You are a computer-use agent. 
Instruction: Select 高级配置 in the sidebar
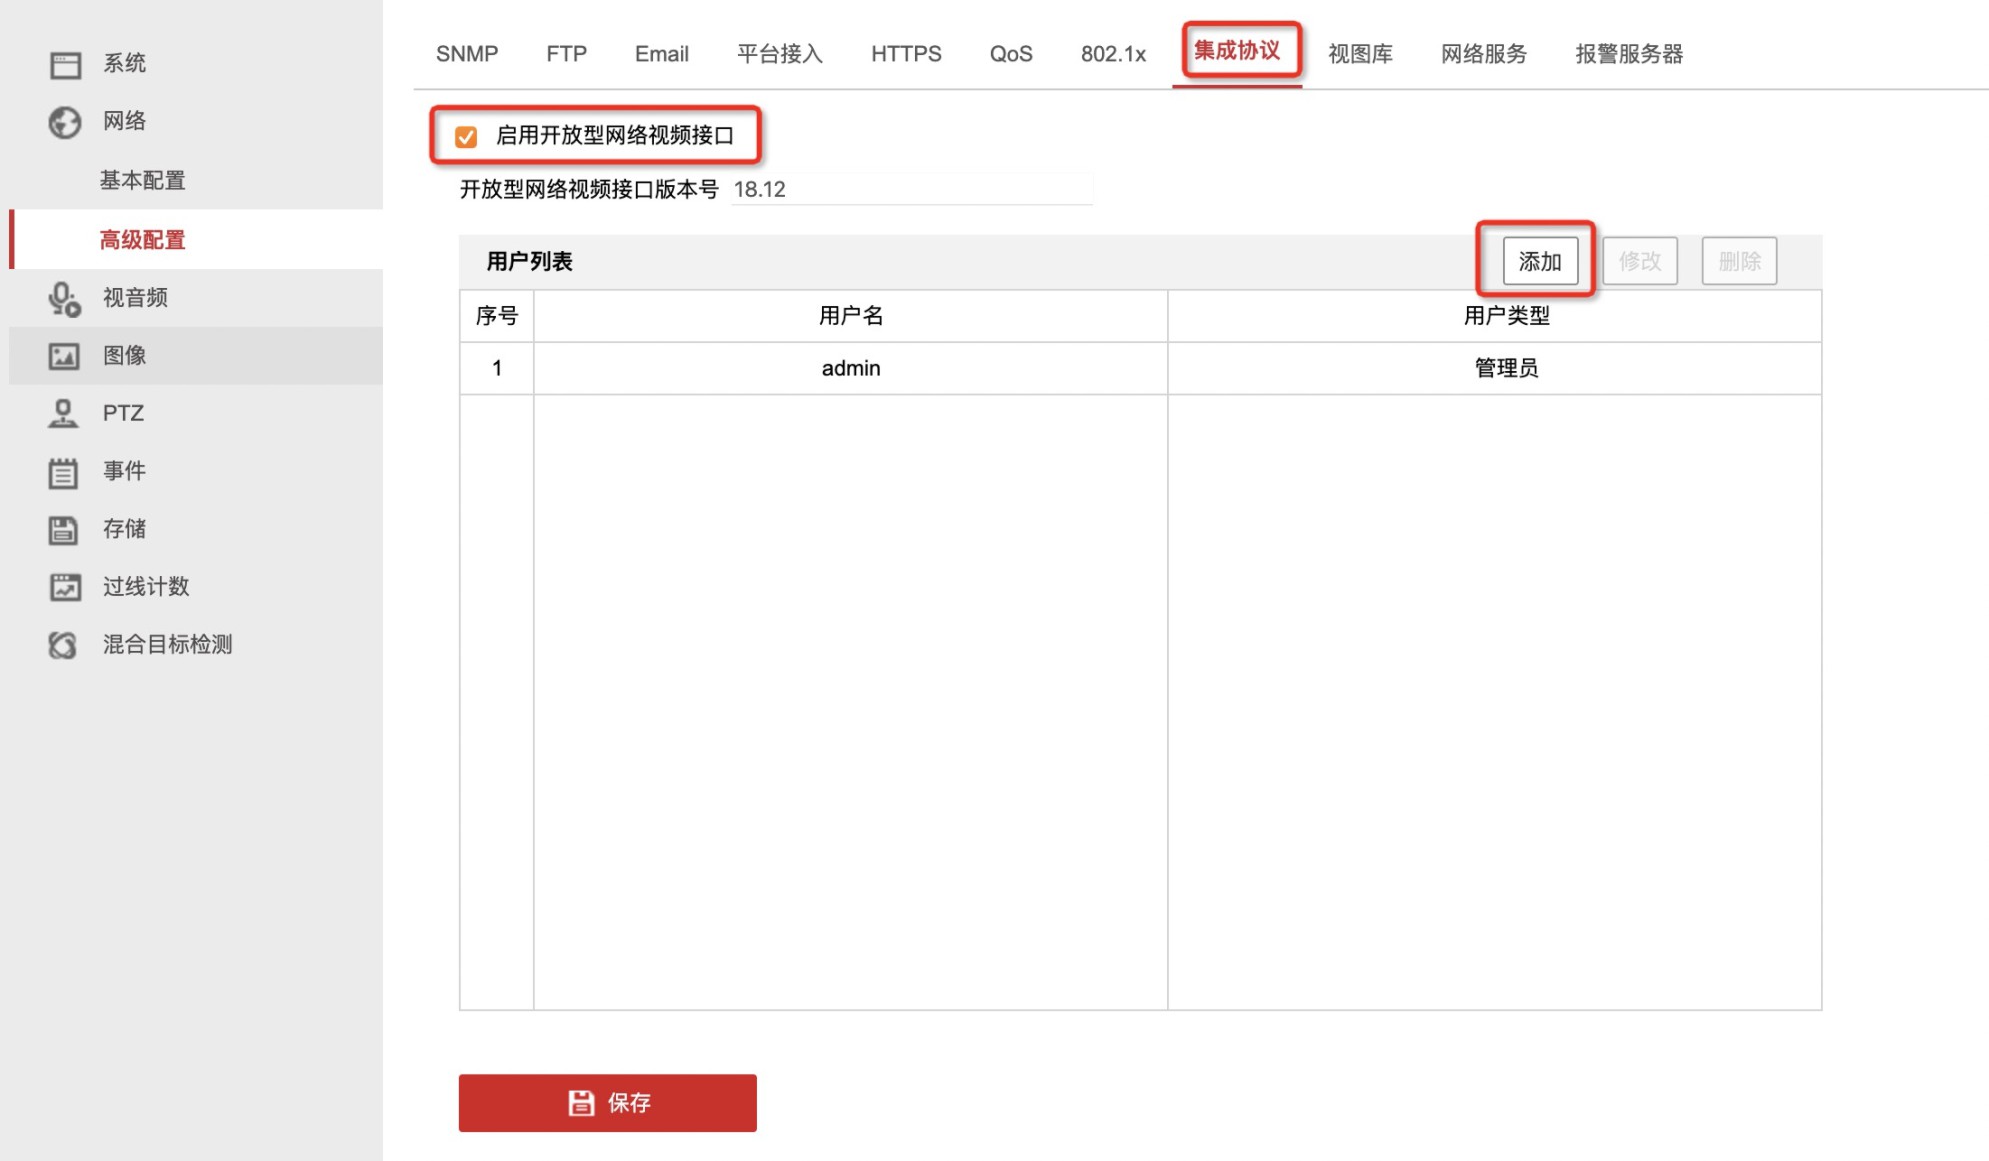tap(142, 240)
